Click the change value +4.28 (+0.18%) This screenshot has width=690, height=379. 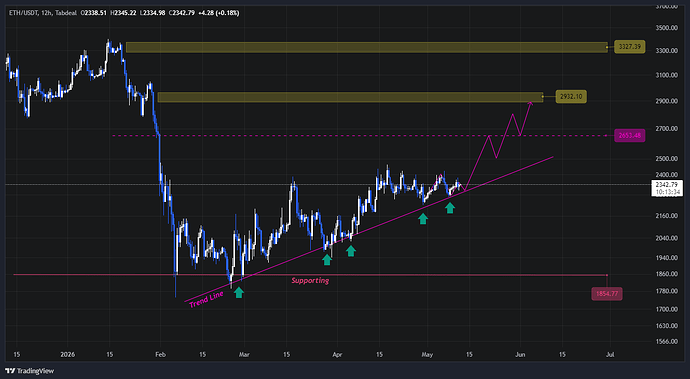[219, 13]
